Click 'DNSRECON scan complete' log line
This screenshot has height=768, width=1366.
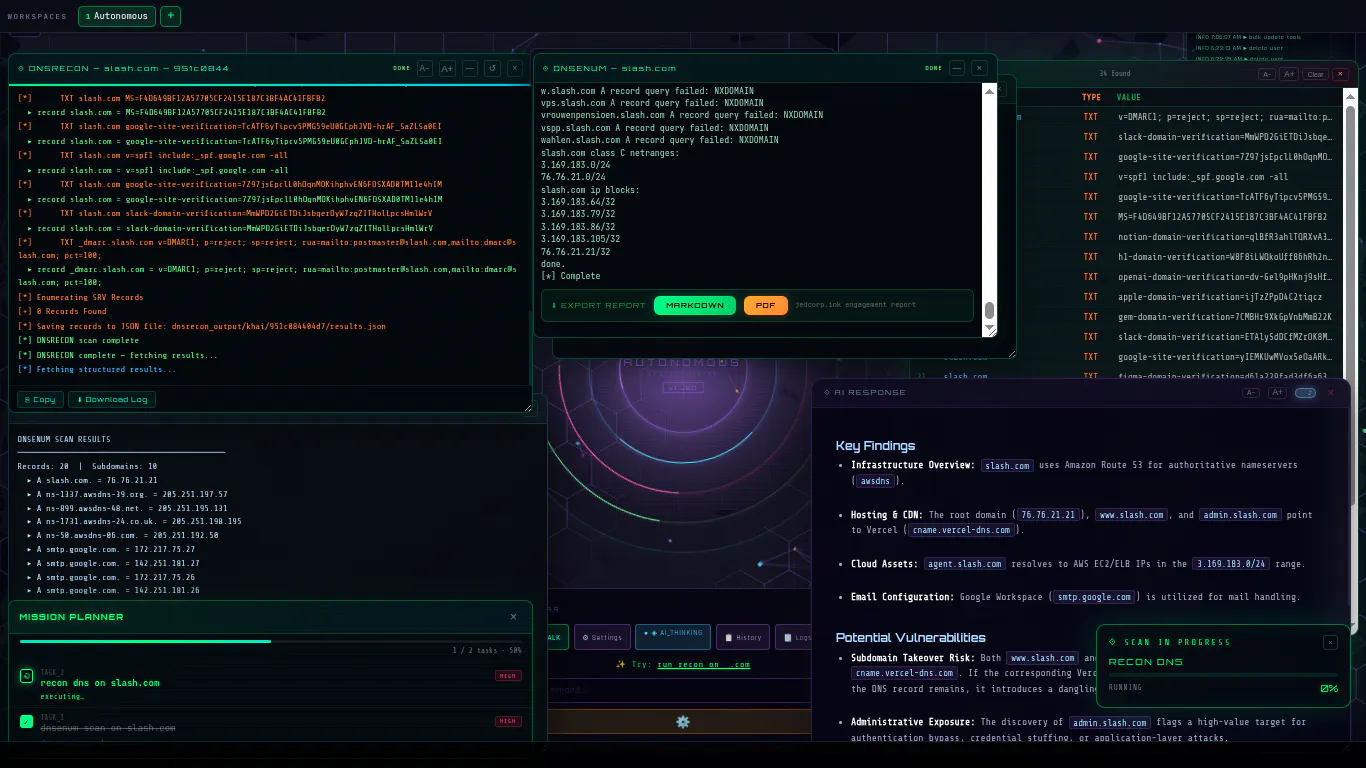79,341
